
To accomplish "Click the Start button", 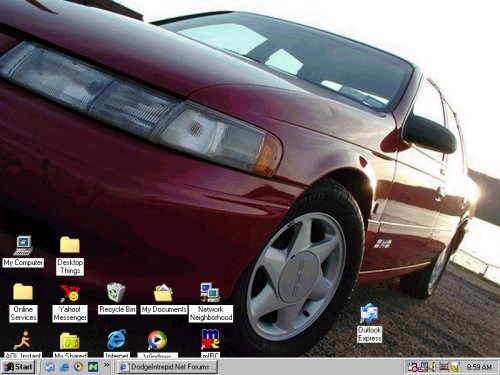I will tap(18, 367).
